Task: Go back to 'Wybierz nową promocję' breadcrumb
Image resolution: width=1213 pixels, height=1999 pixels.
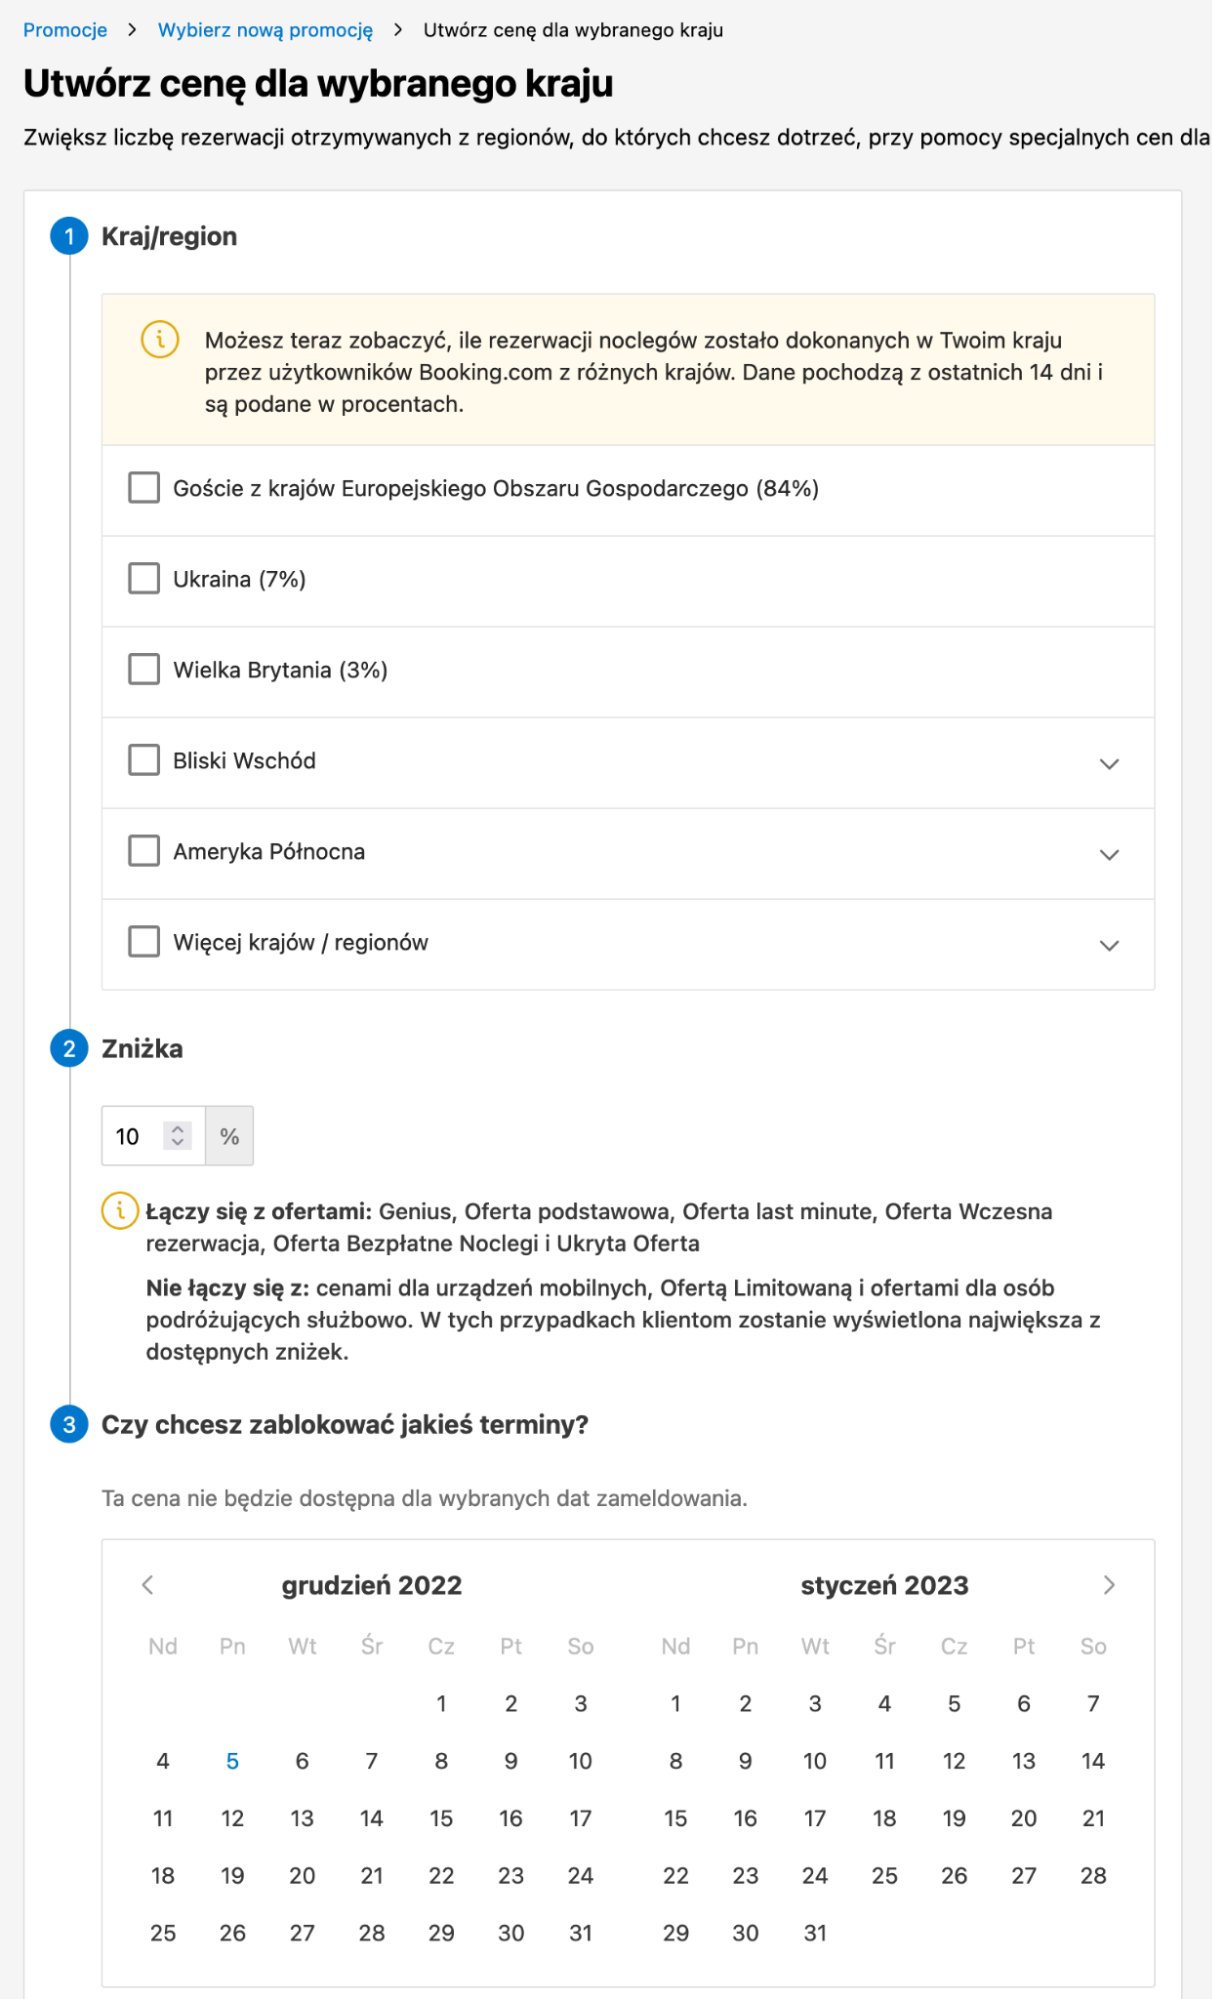Action: 265,30
